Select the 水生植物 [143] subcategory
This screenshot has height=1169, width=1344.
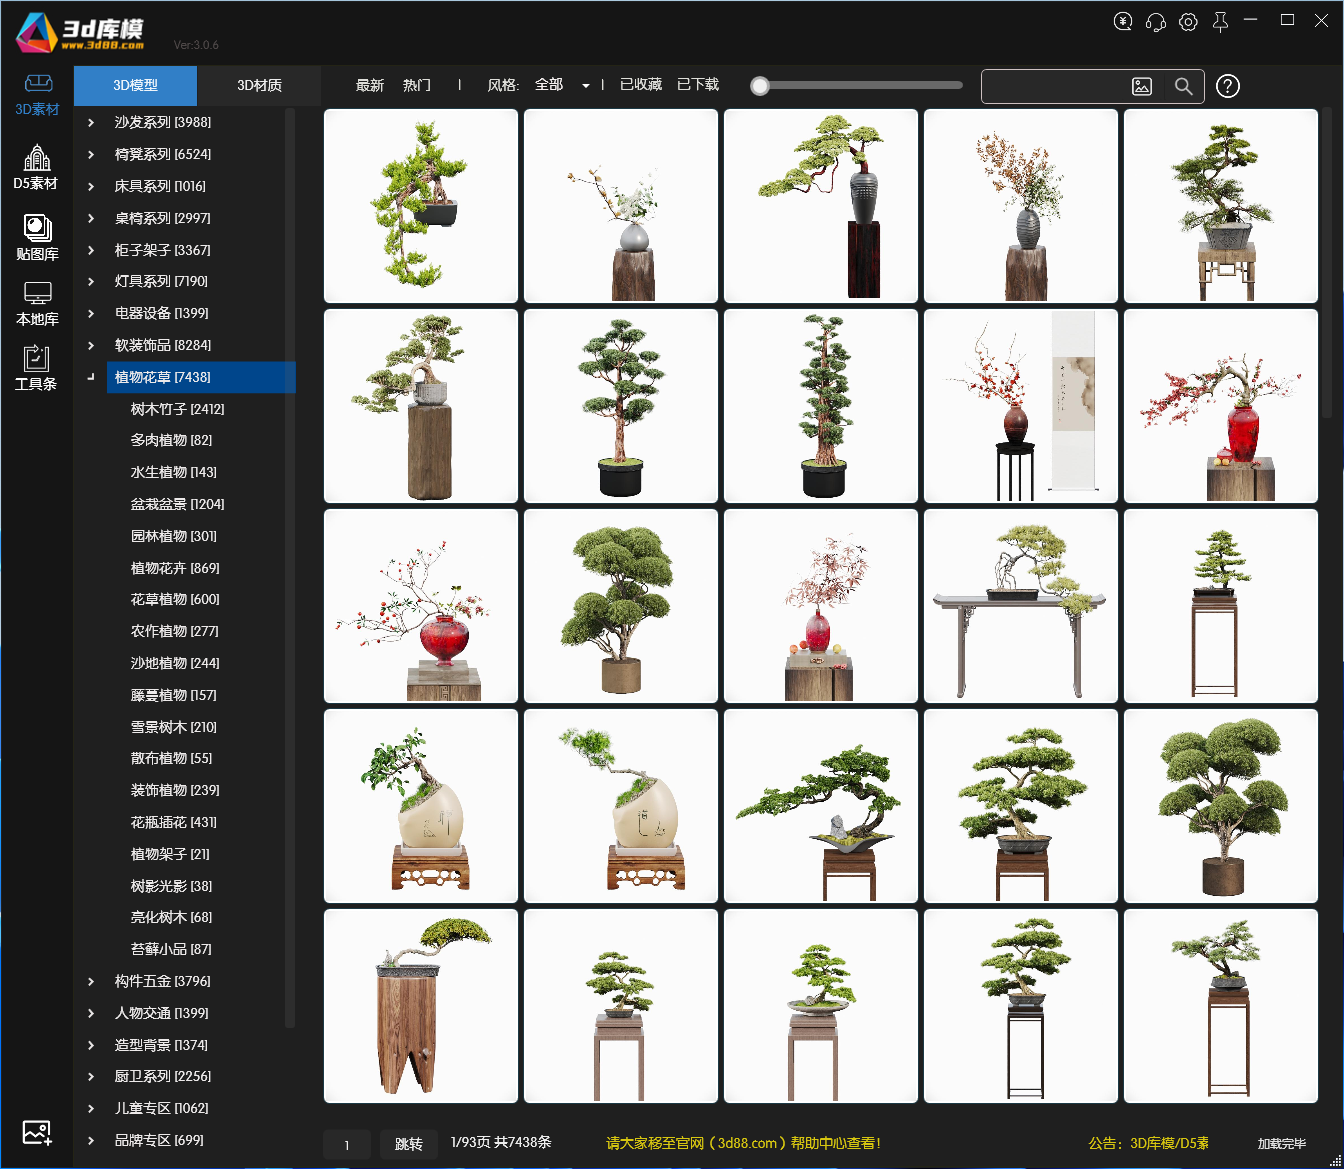click(x=173, y=472)
